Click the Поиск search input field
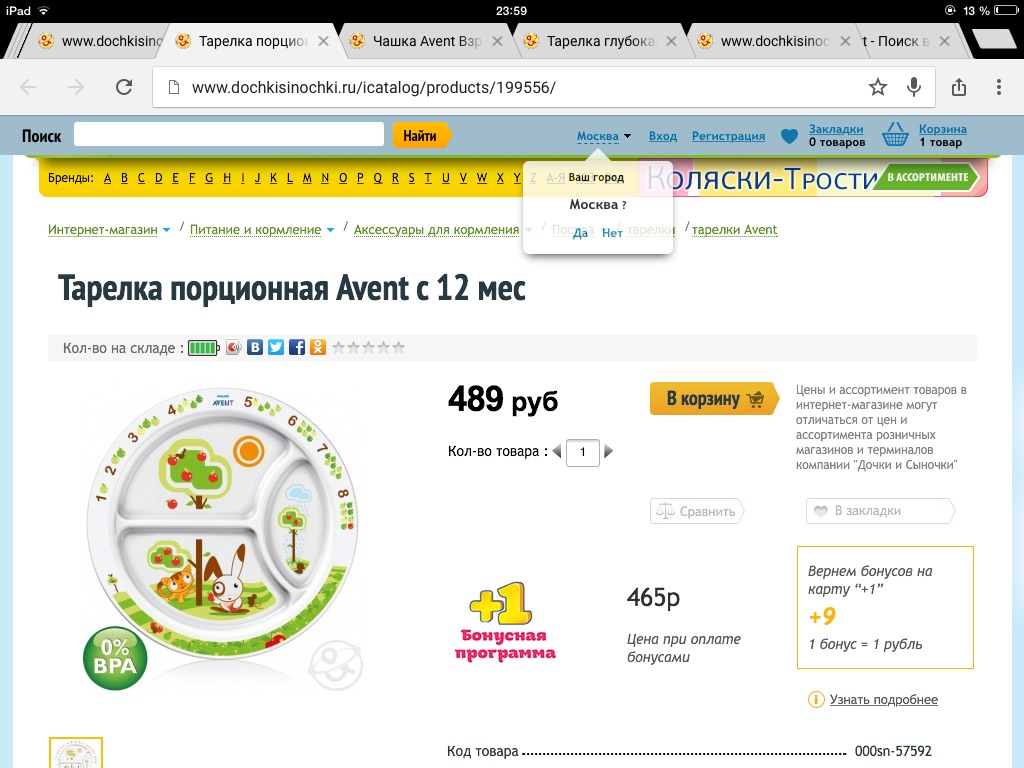This screenshot has width=1024, height=768. point(229,135)
